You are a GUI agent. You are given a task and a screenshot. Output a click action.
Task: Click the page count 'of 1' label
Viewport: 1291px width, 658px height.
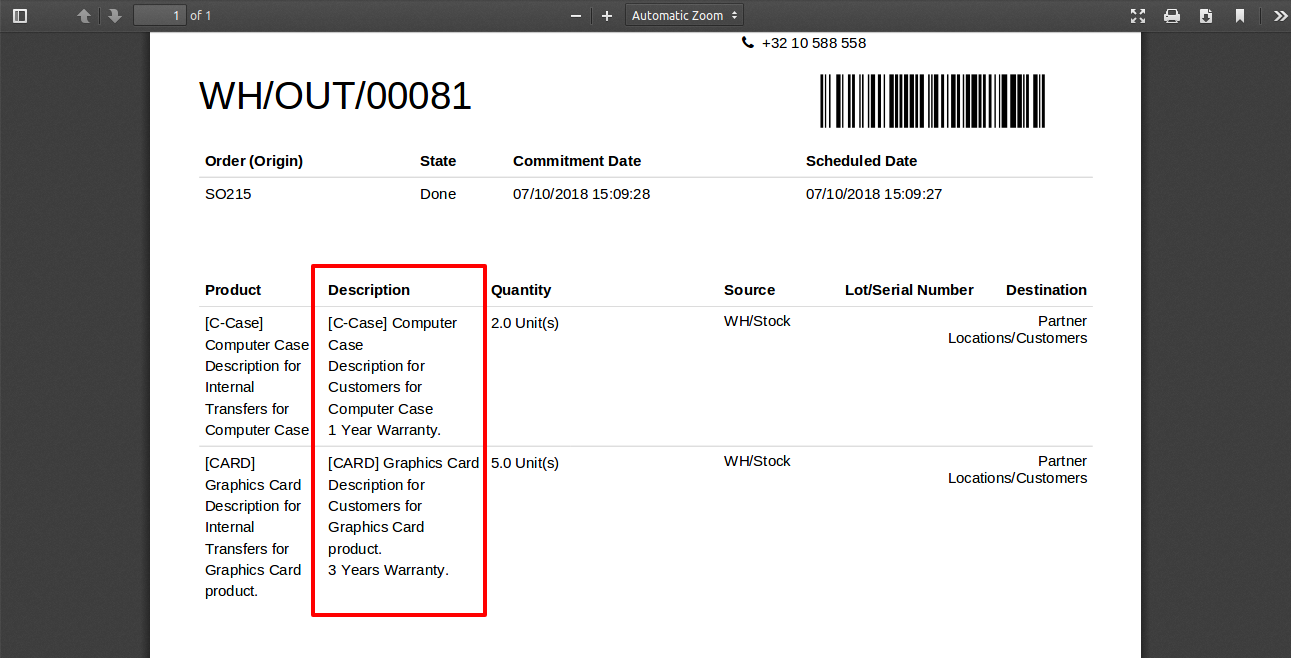click(x=201, y=16)
